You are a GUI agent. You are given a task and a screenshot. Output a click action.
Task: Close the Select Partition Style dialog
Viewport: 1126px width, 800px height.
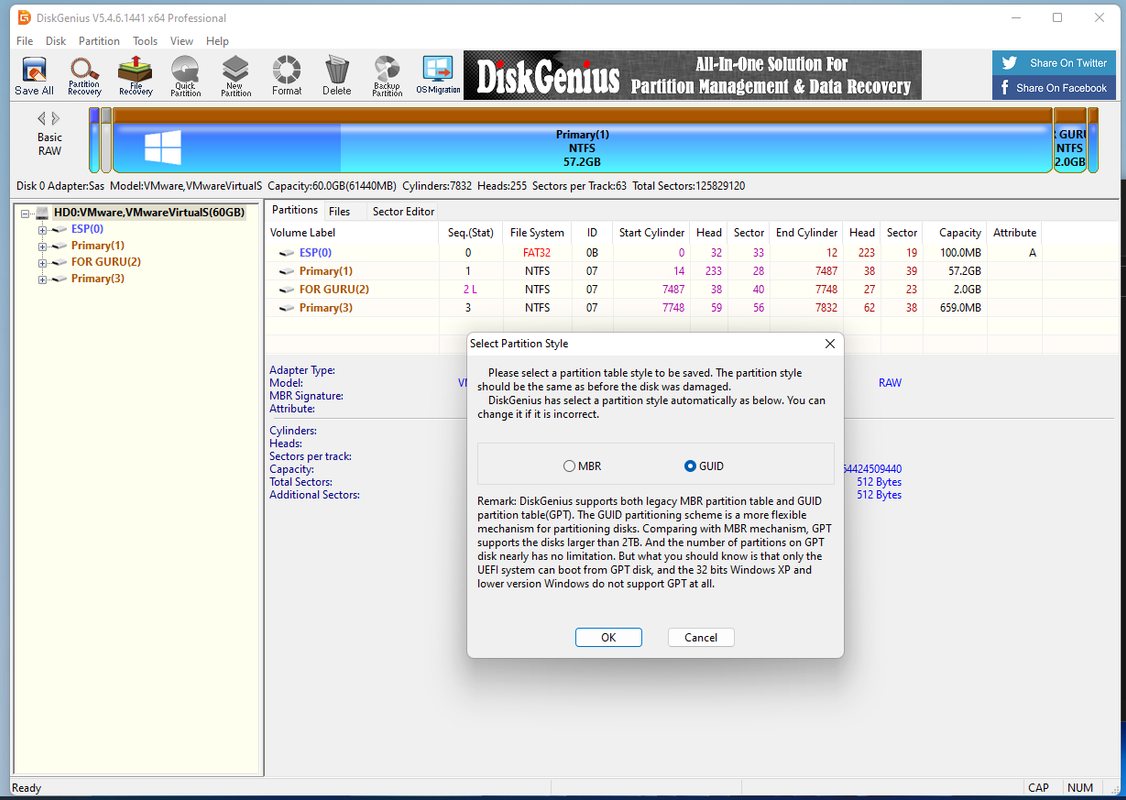point(829,344)
